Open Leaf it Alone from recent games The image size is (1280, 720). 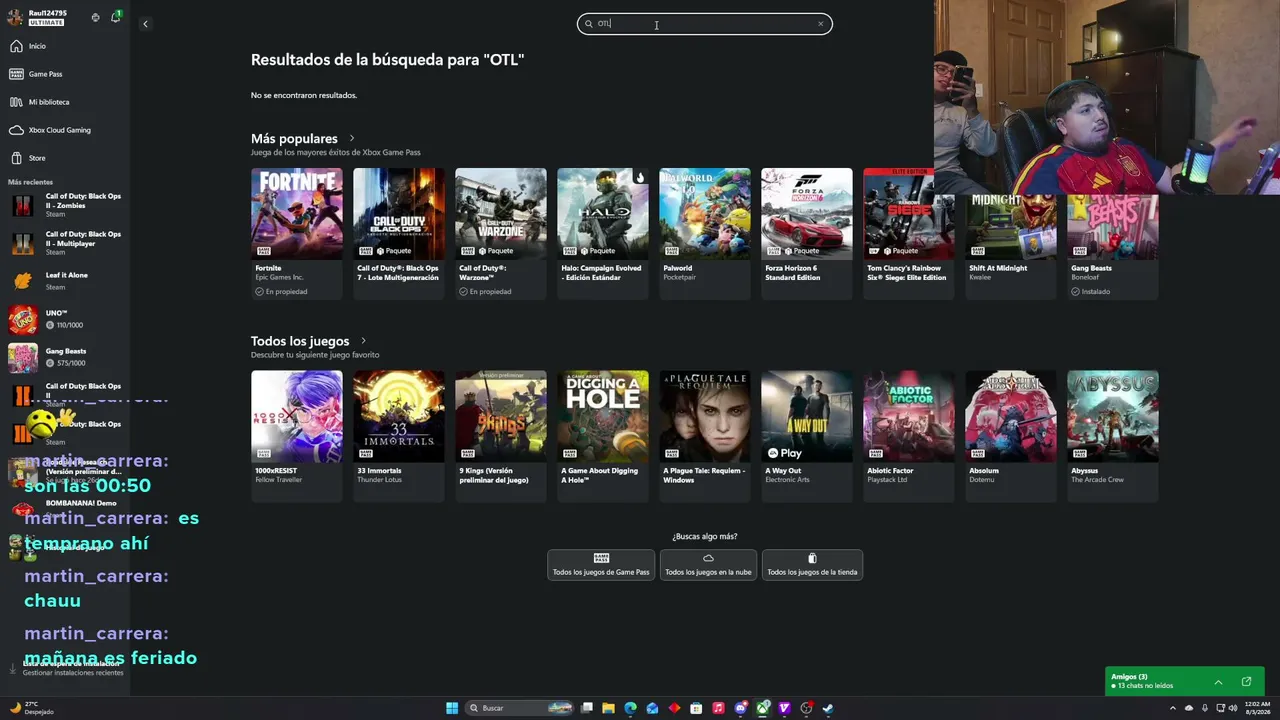point(65,279)
